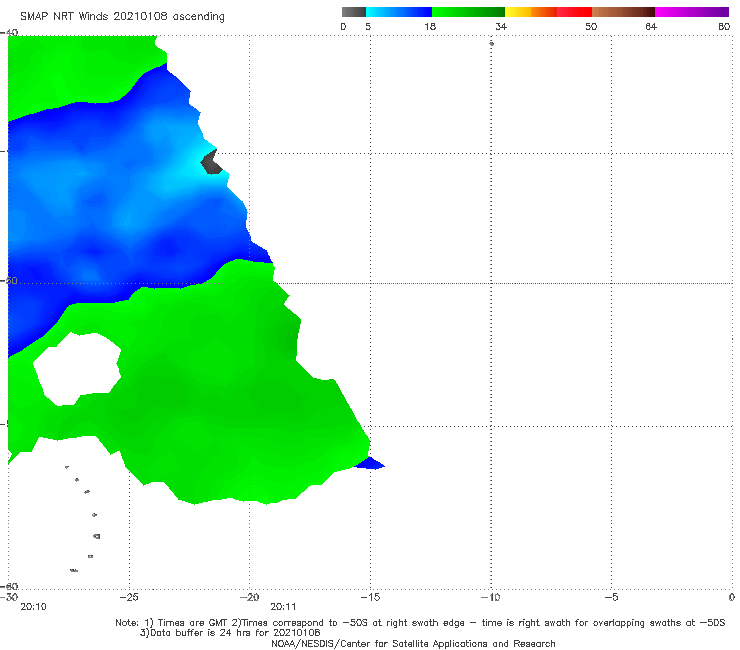Click the title 'SMAP NRT Winds 20210108 ascending'

[x=122, y=17]
